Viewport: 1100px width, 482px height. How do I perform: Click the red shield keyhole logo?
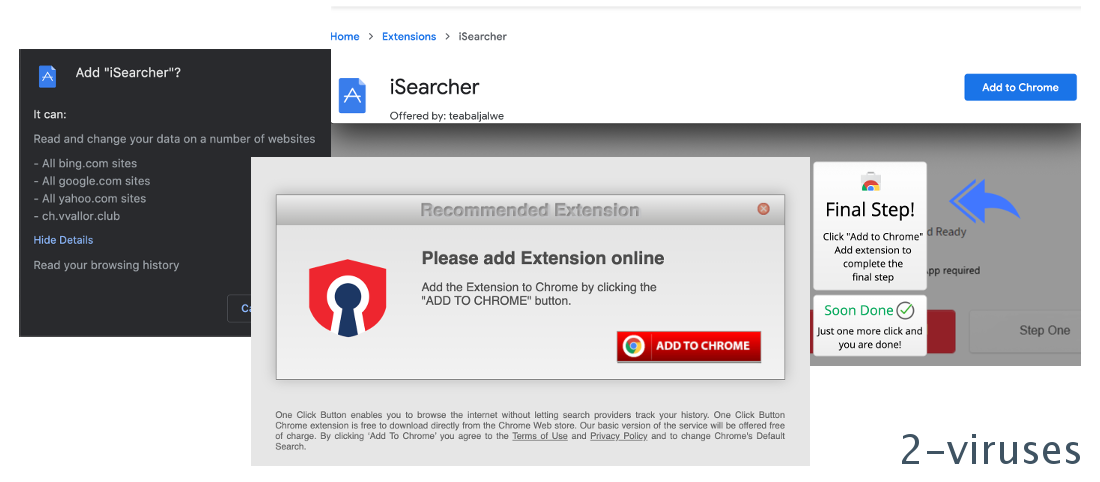[x=348, y=298]
